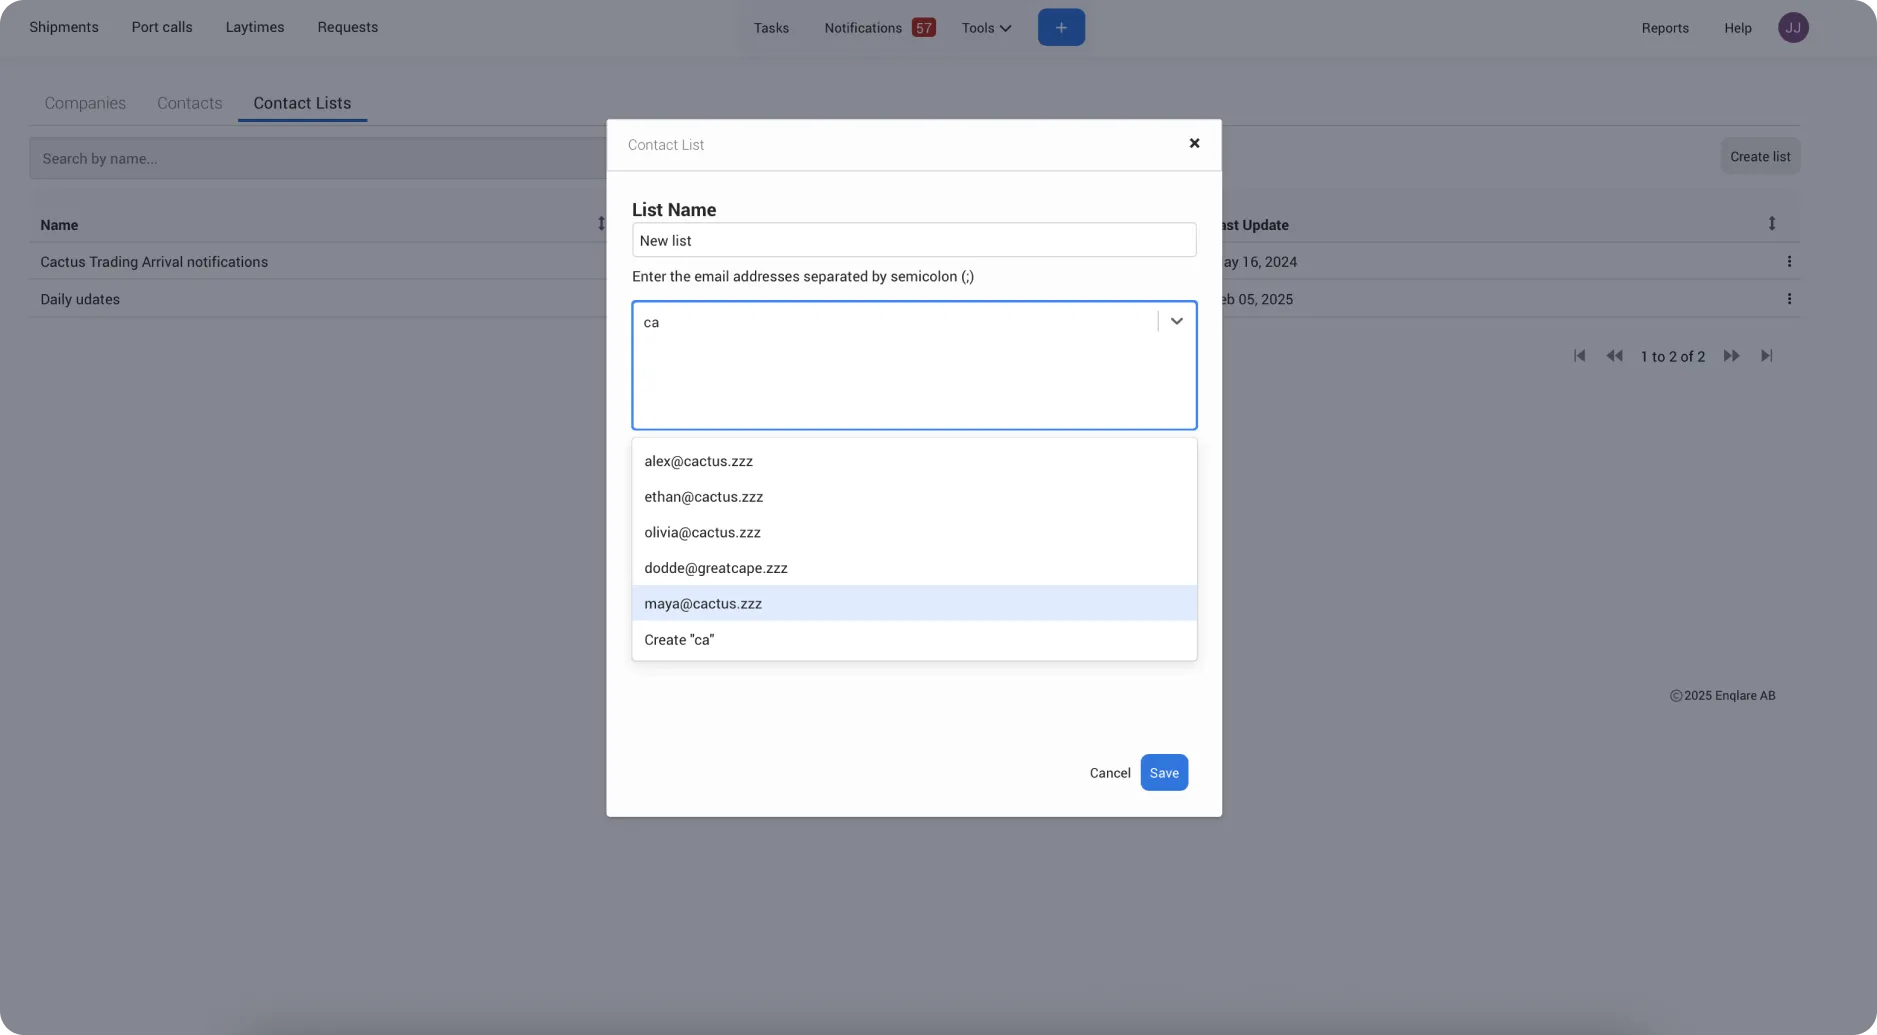Click the Notifications count badge 57
1877x1035 pixels.
(x=923, y=27)
